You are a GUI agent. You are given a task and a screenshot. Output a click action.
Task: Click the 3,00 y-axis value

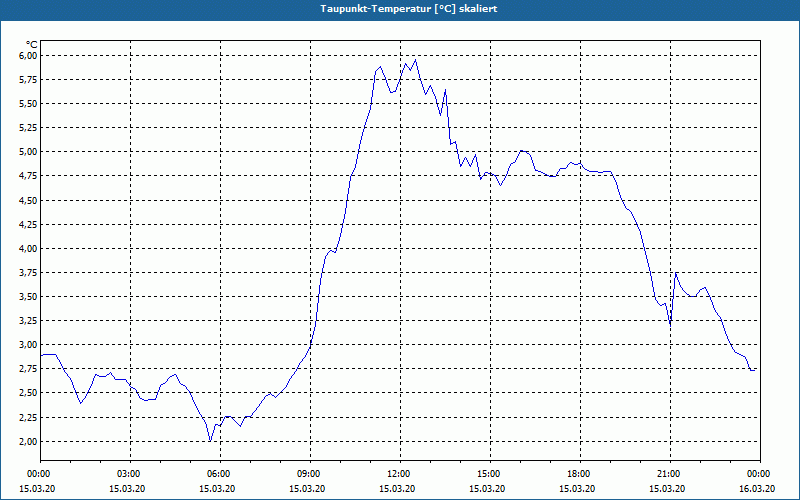[28, 345]
